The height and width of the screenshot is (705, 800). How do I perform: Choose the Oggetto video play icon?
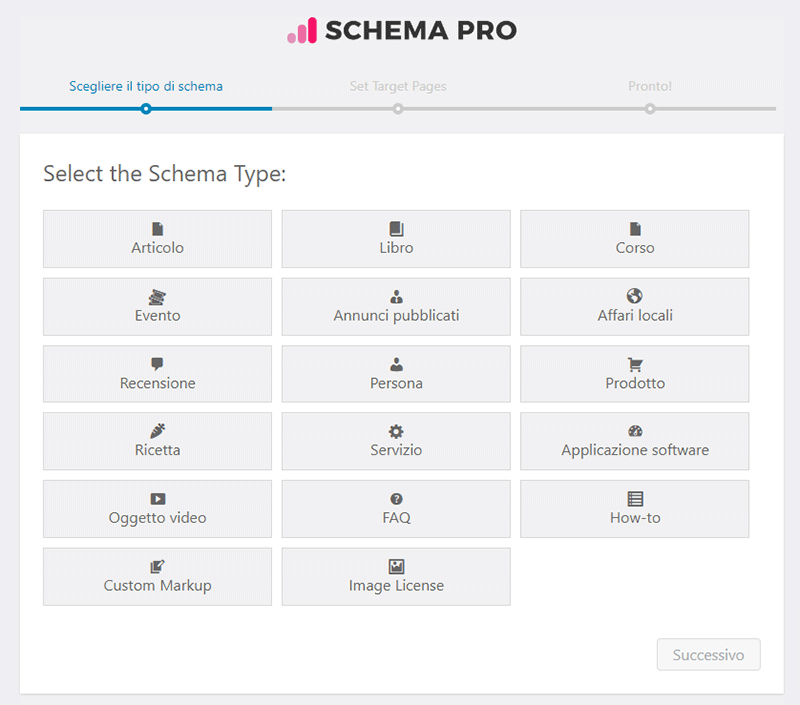(x=158, y=499)
